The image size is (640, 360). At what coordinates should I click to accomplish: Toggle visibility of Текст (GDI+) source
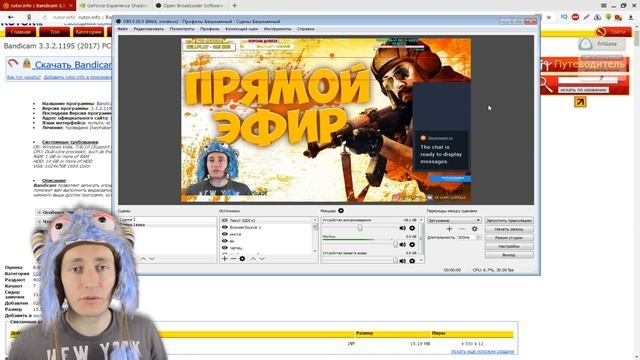pyautogui.click(x=224, y=220)
